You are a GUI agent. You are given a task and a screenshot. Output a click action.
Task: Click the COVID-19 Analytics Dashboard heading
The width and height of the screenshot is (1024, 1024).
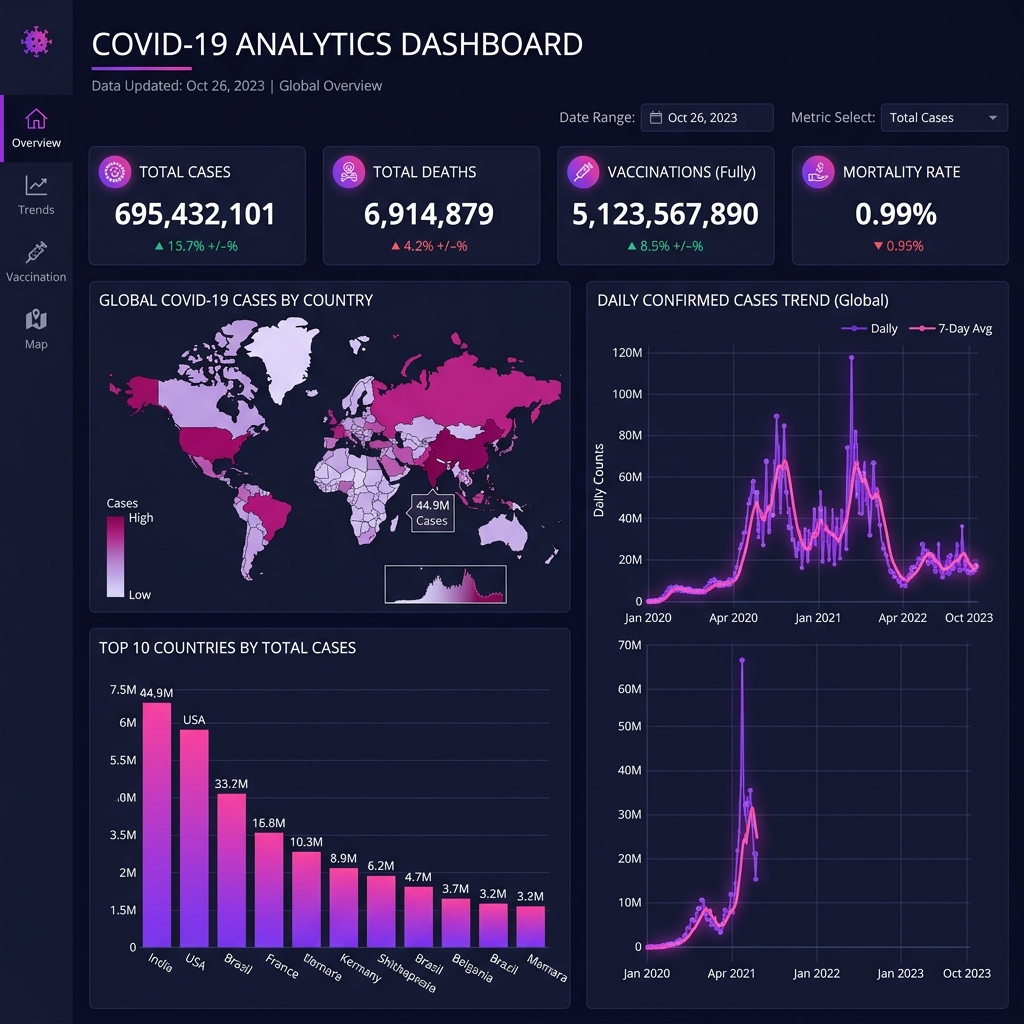[337, 44]
